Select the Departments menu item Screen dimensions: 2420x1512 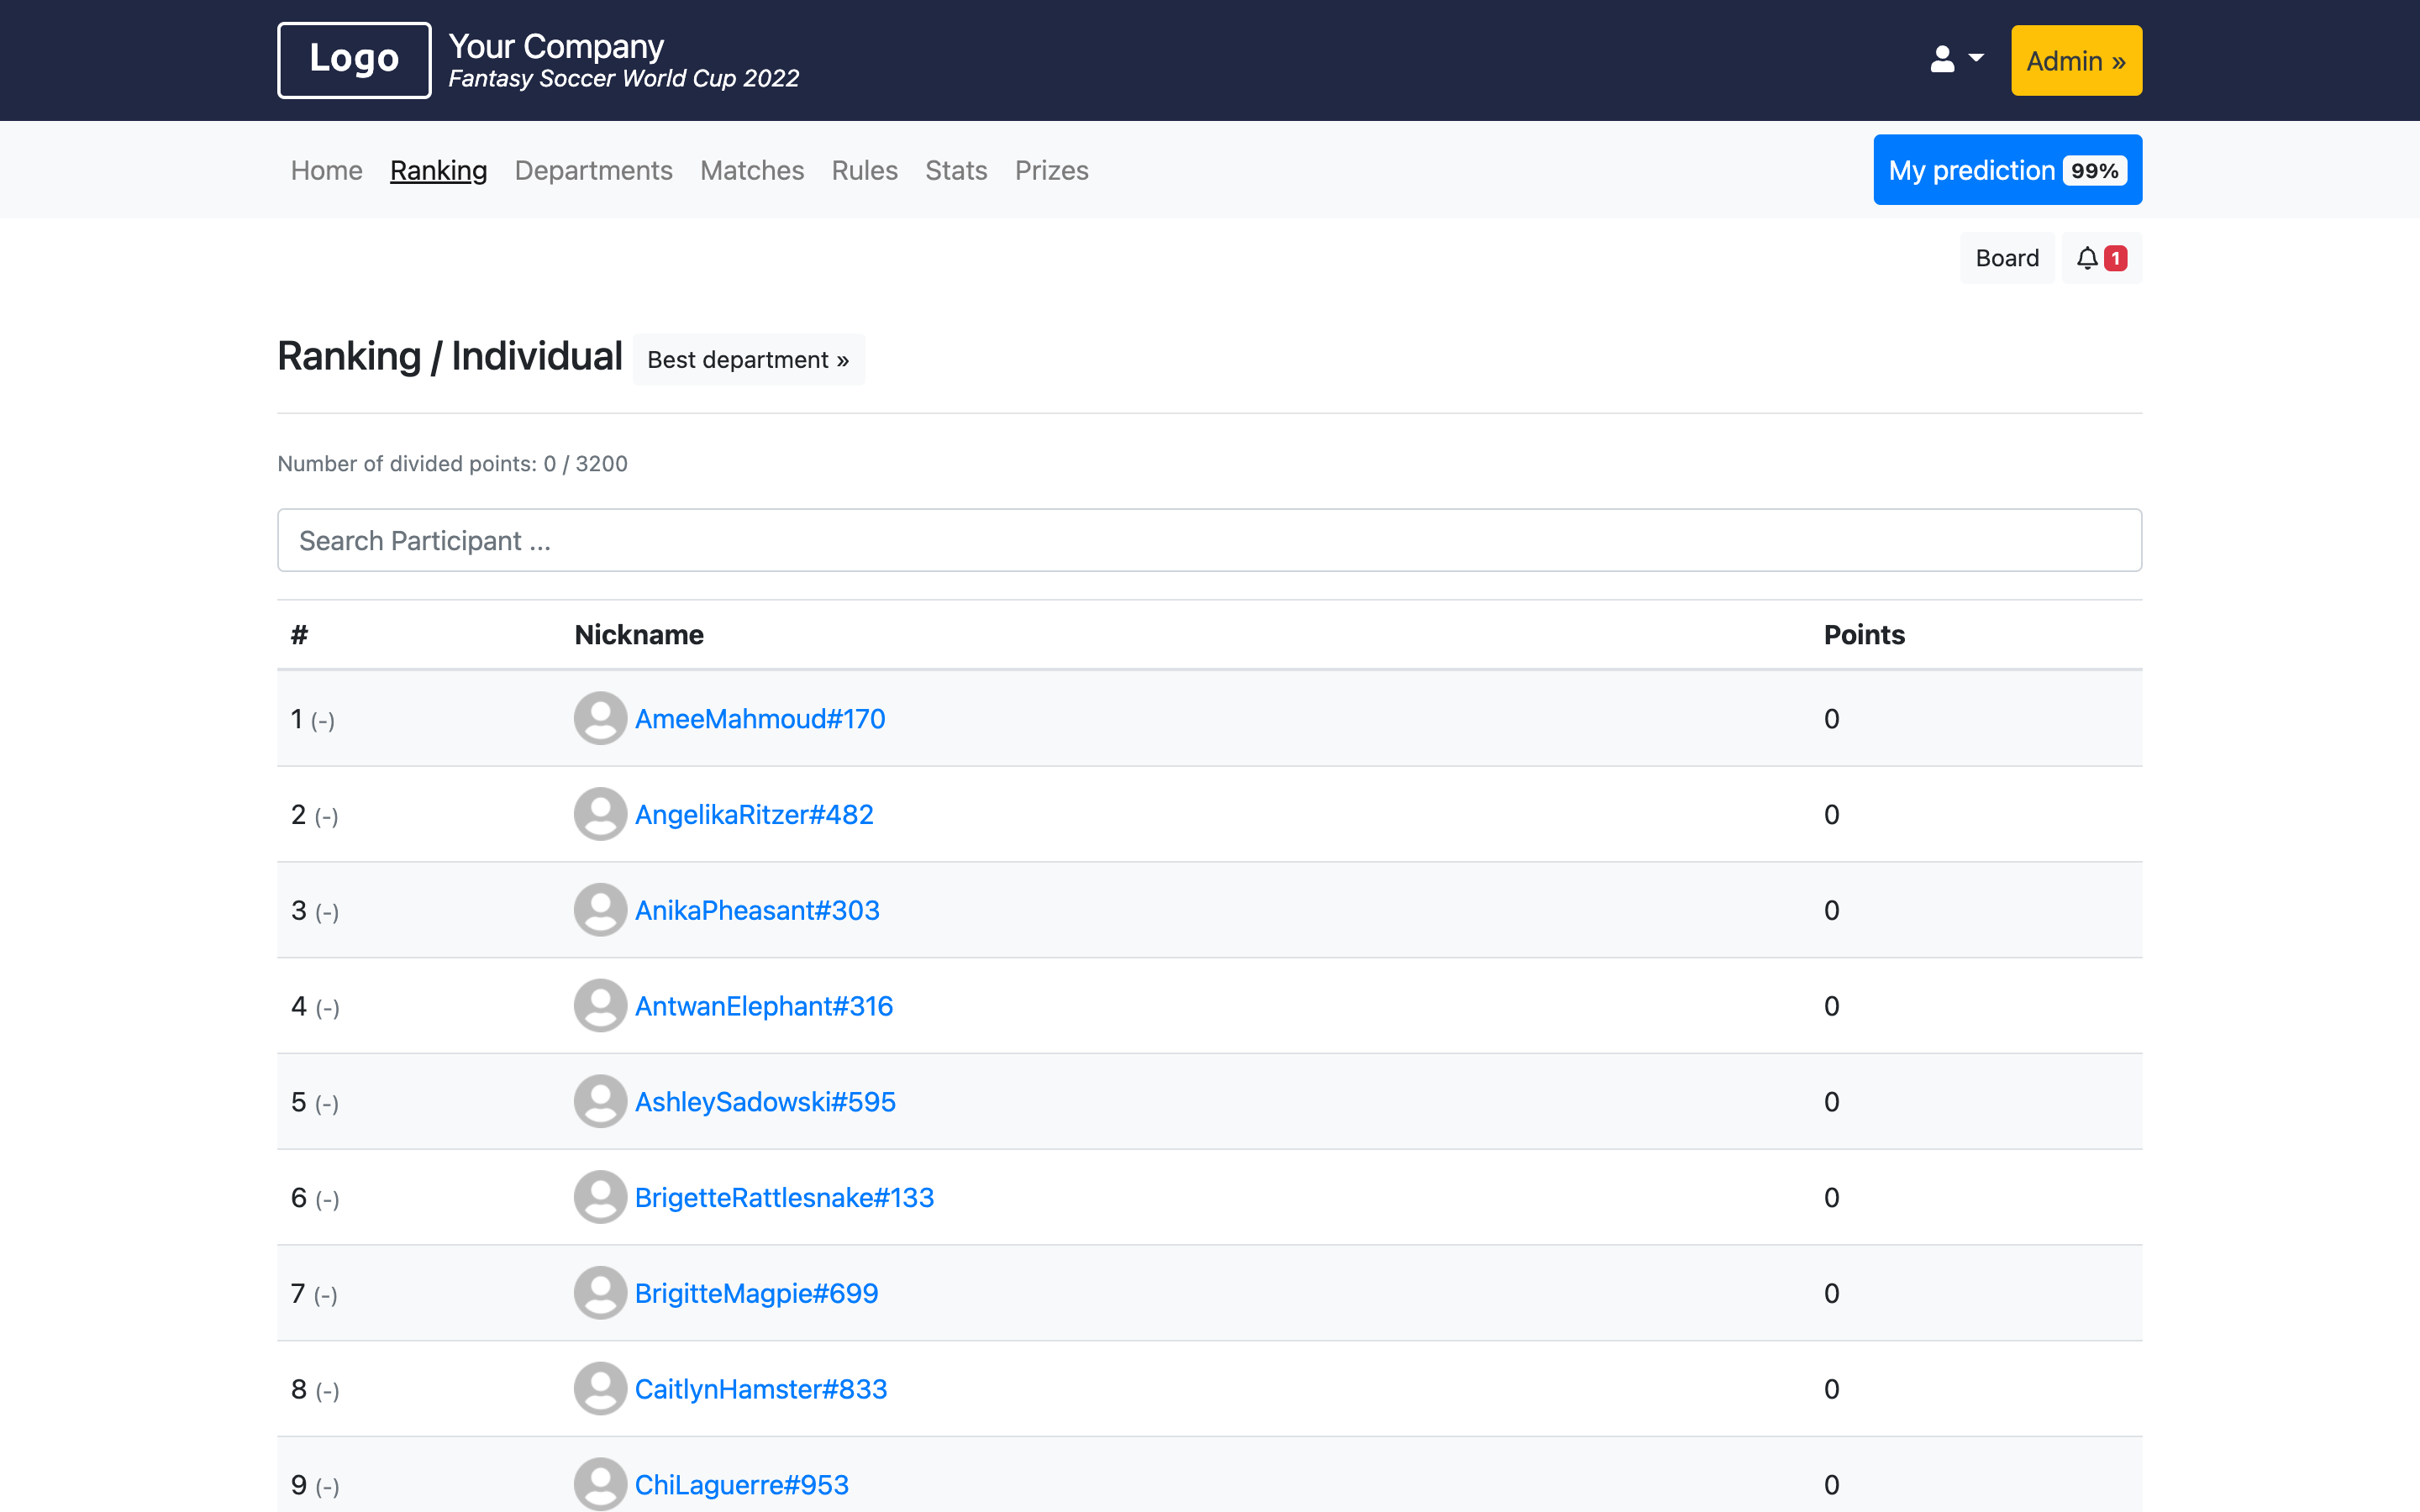pyautogui.click(x=594, y=171)
